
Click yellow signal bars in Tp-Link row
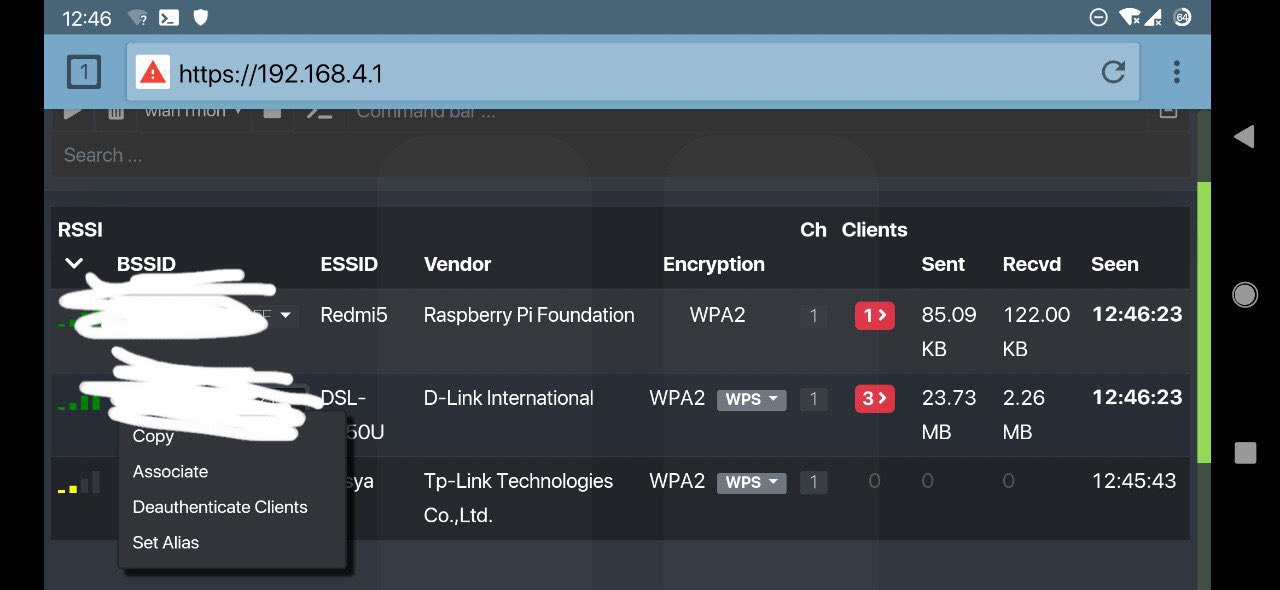pos(80,483)
